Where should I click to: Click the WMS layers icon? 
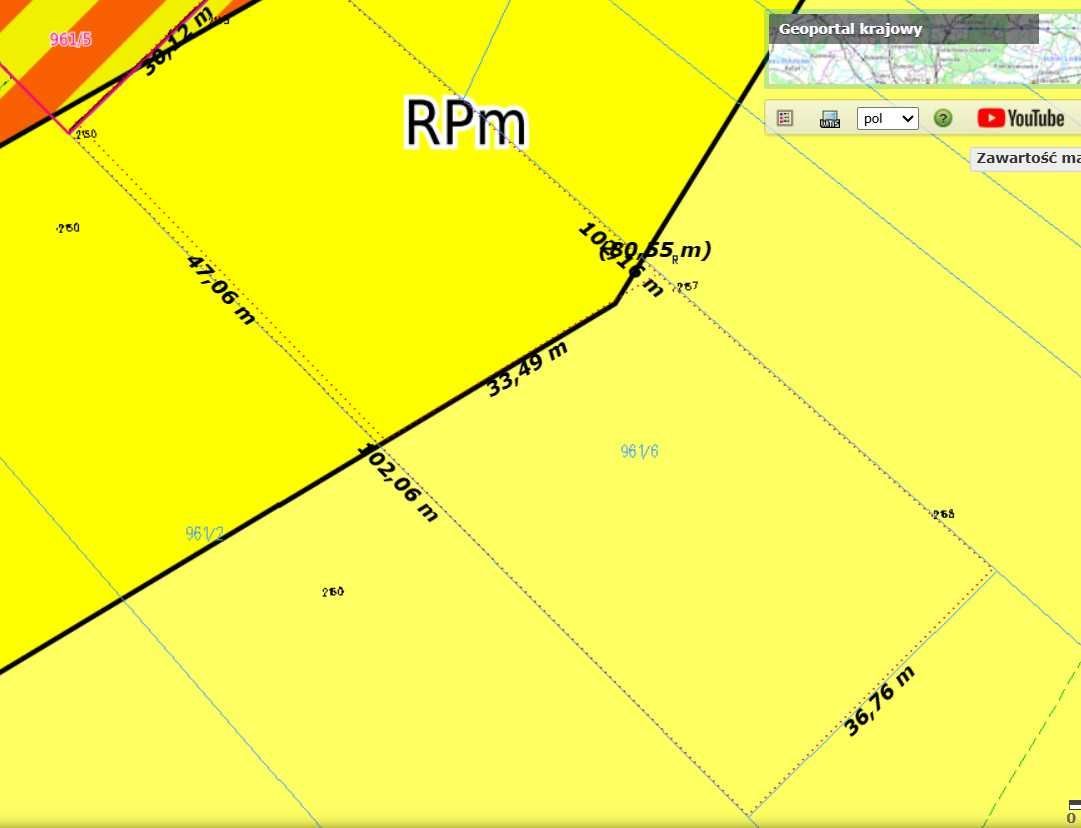click(x=829, y=119)
